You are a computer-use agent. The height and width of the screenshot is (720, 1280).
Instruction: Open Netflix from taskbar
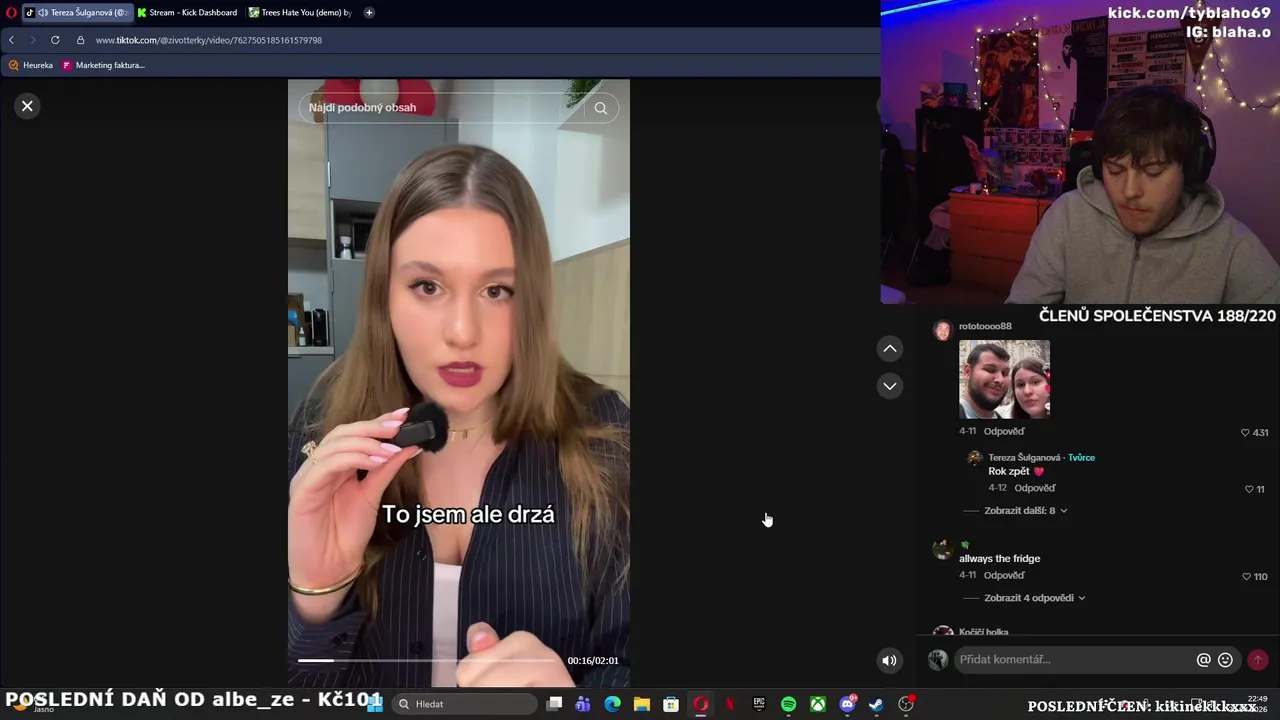730,704
